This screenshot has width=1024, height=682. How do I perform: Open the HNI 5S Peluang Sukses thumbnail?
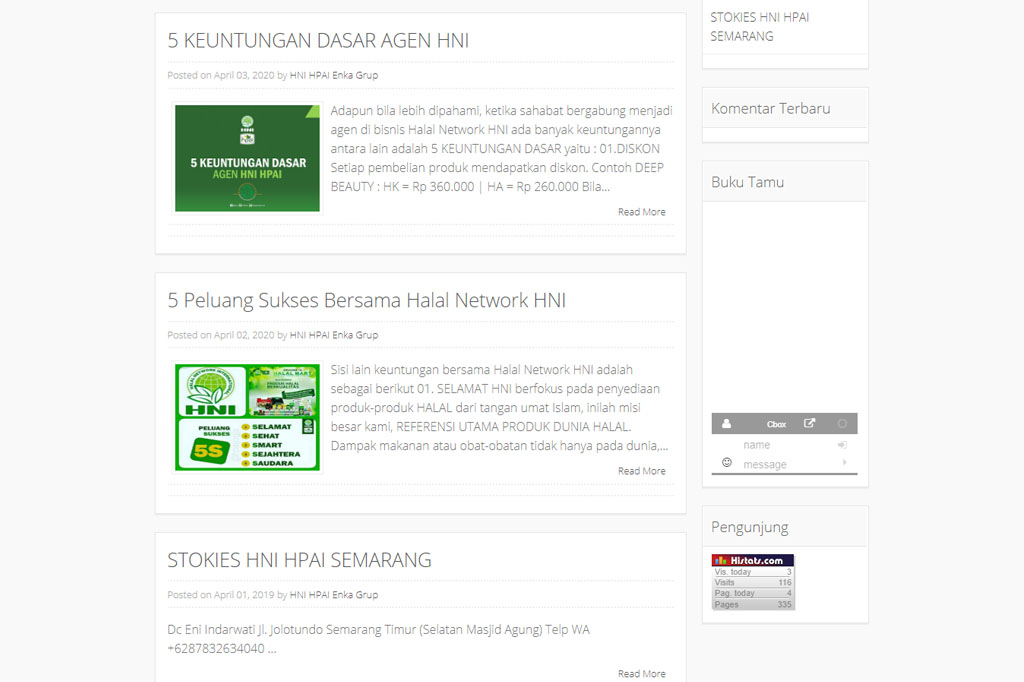[x=248, y=417]
